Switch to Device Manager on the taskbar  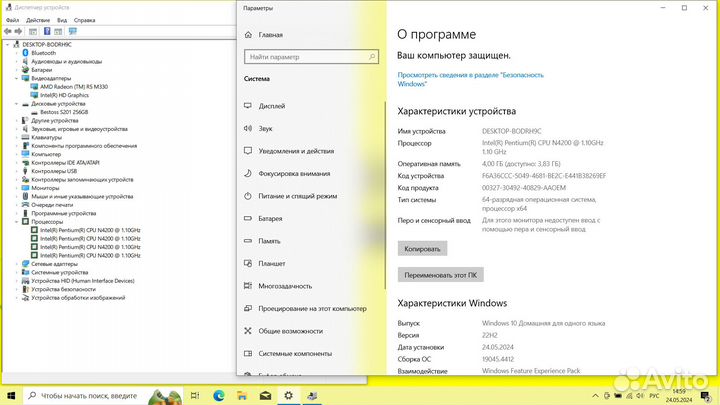point(312,395)
